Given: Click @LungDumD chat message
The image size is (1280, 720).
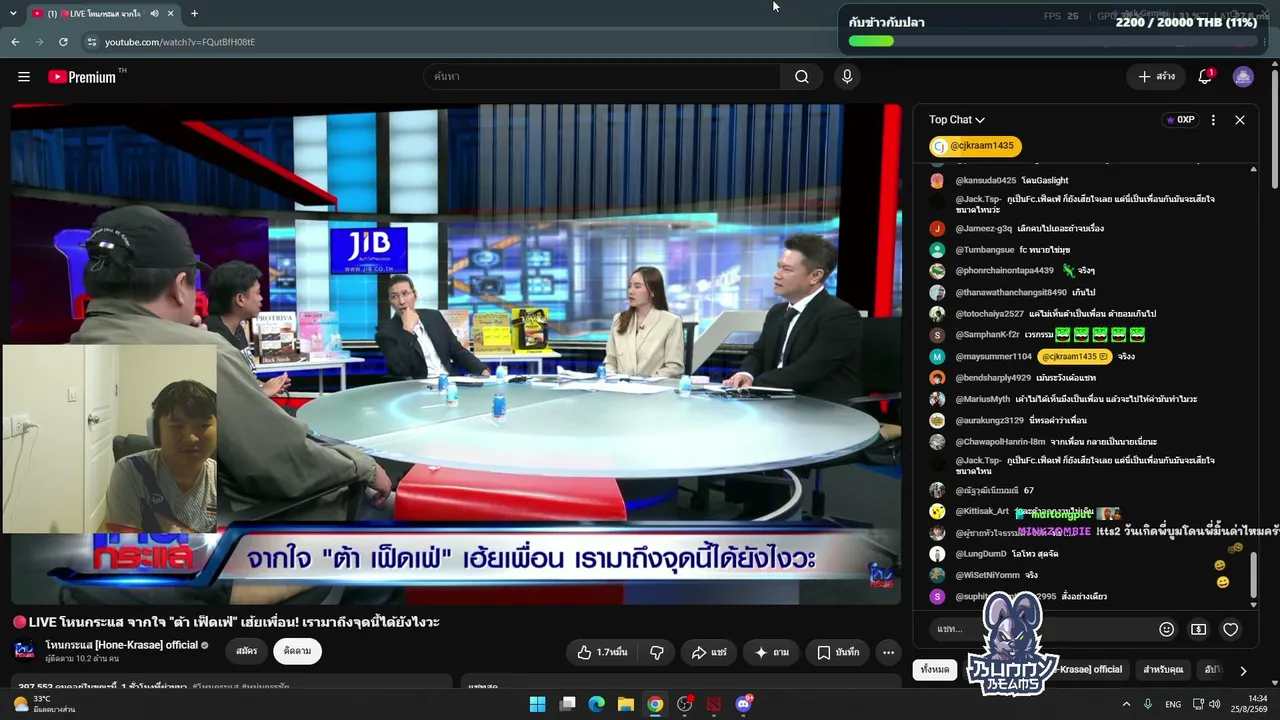Looking at the screenshot, I should tap(1035, 554).
